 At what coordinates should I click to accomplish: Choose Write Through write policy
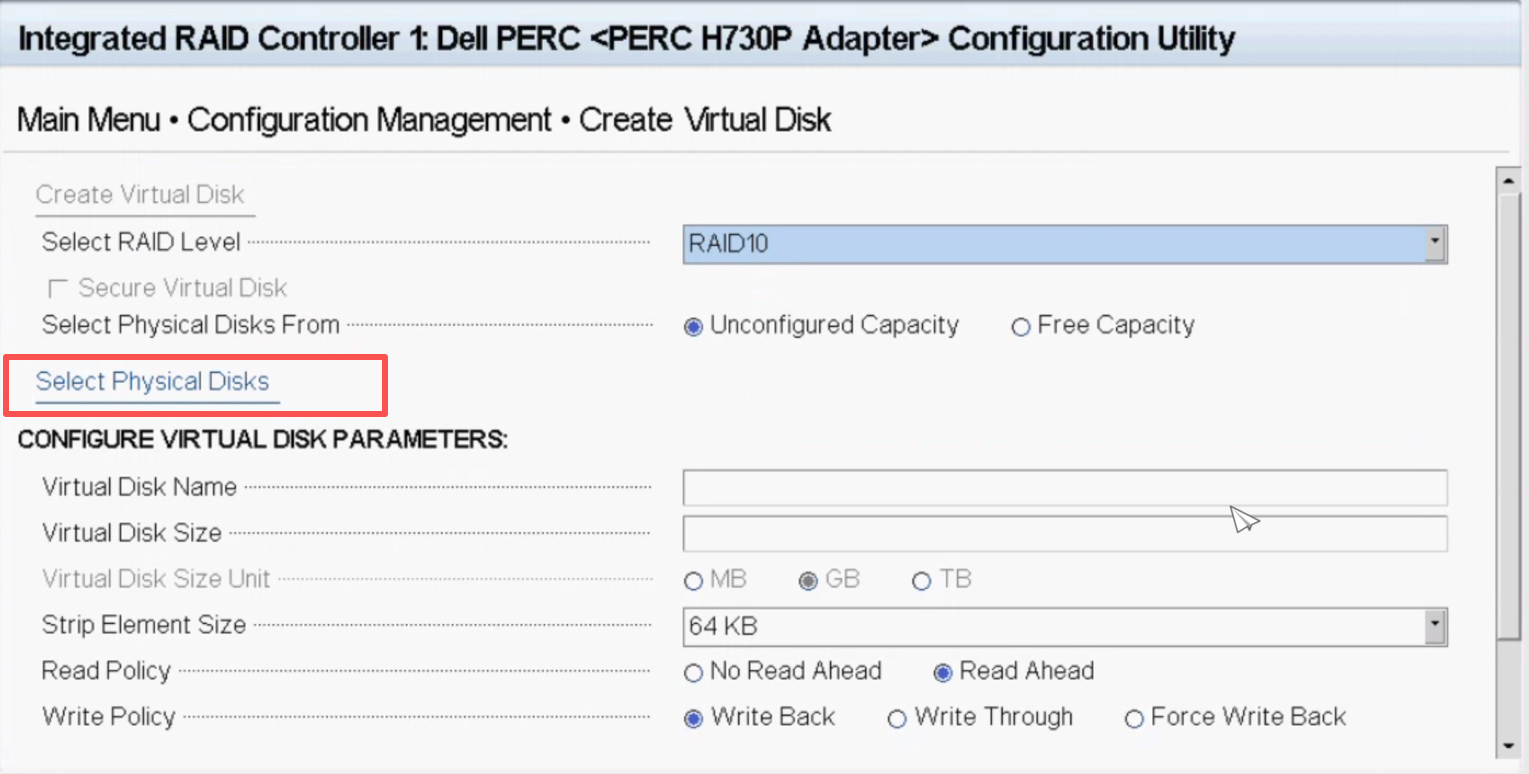[x=897, y=719]
